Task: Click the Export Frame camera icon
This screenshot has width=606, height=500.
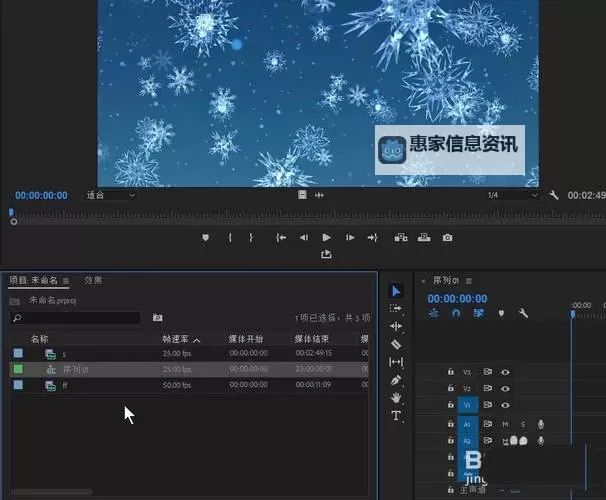Action: (x=447, y=237)
